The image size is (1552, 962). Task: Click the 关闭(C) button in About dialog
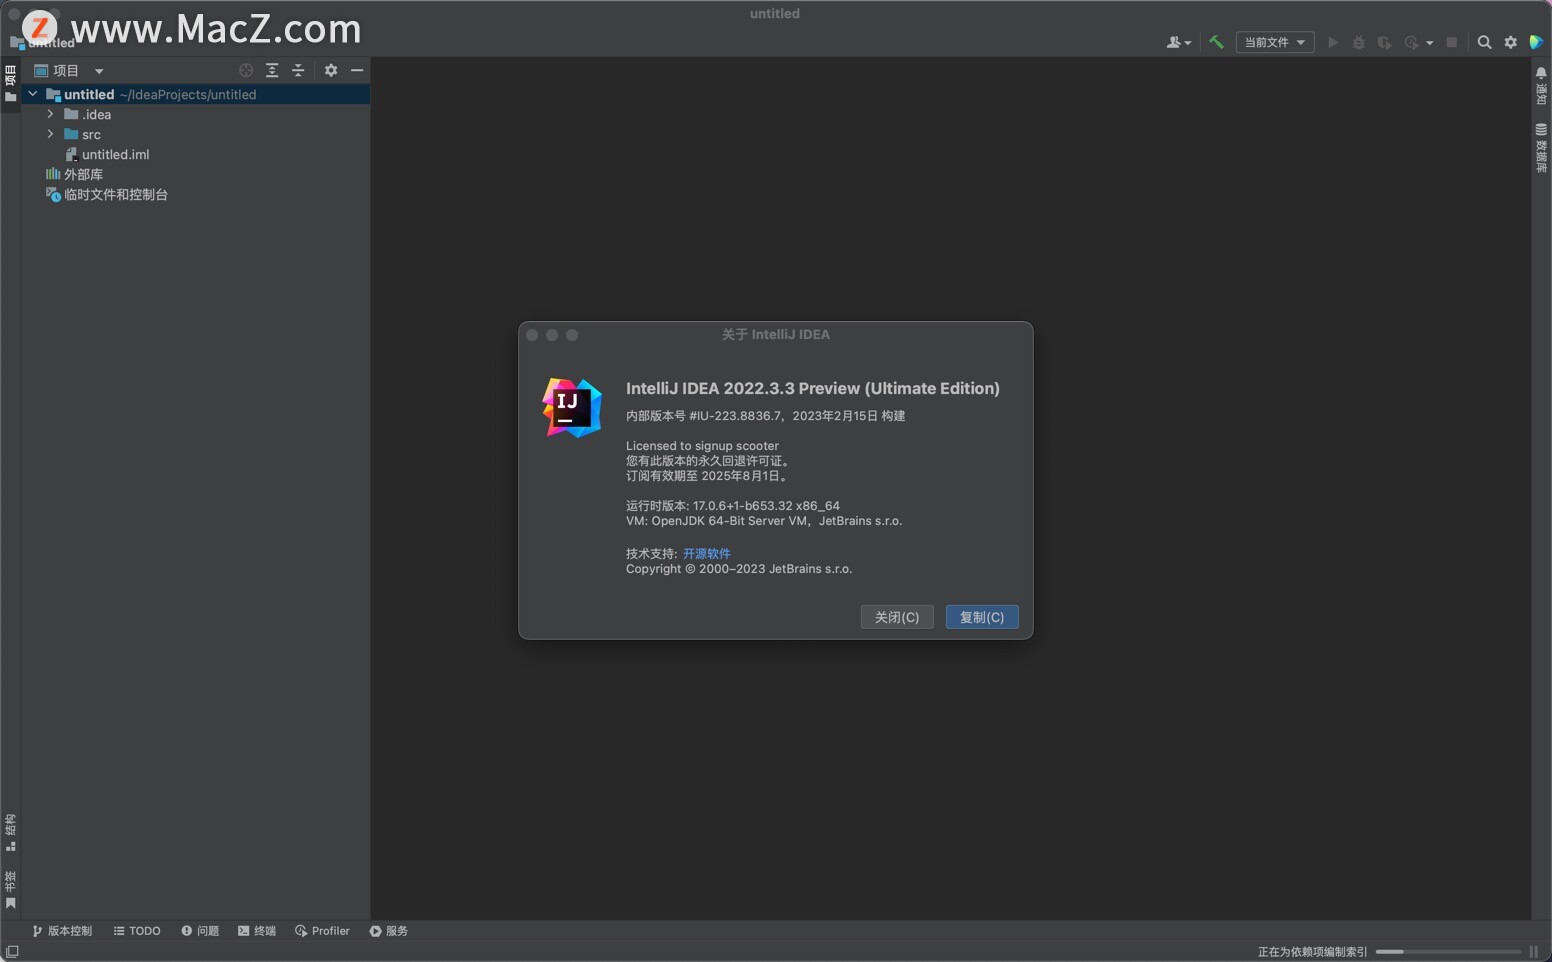click(x=897, y=617)
